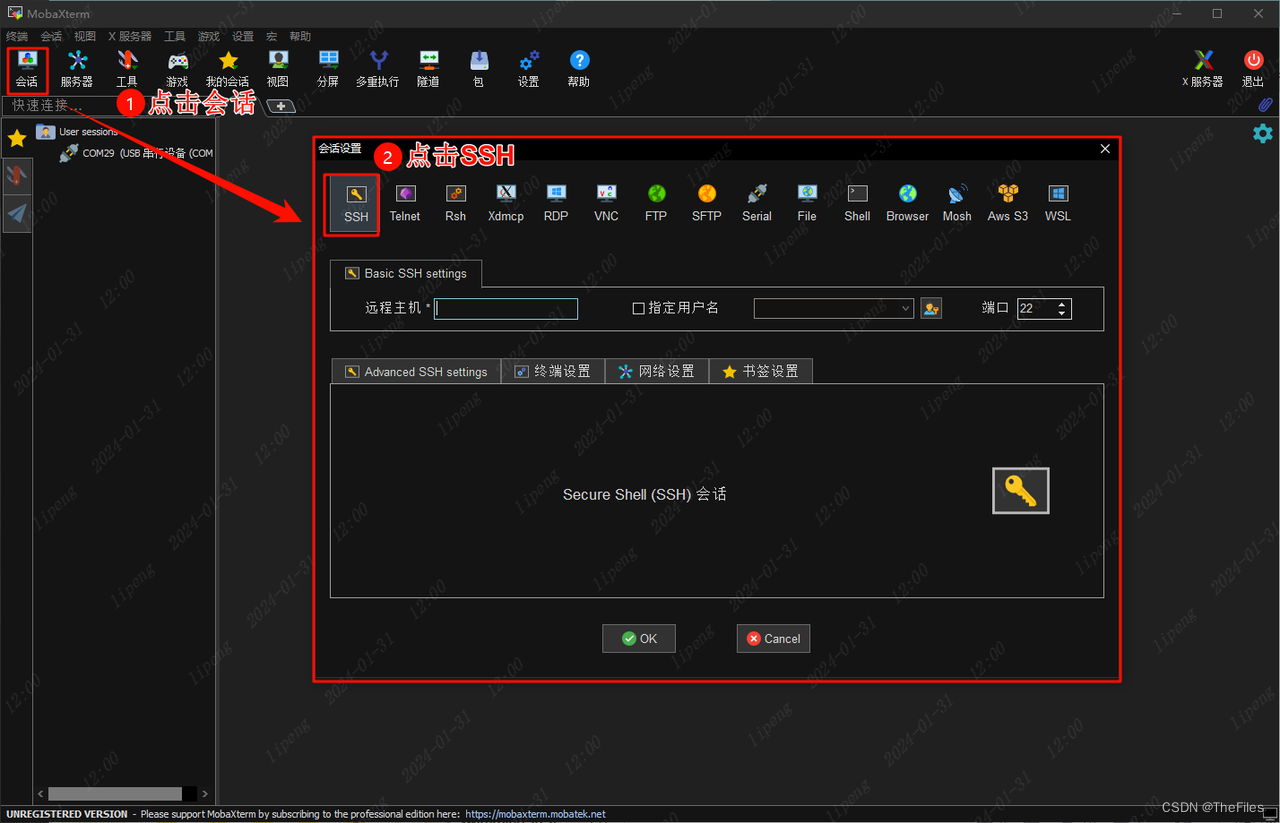Cancel the session settings dialog
This screenshot has width=1280, height=823.
click(x=773, y=638)
